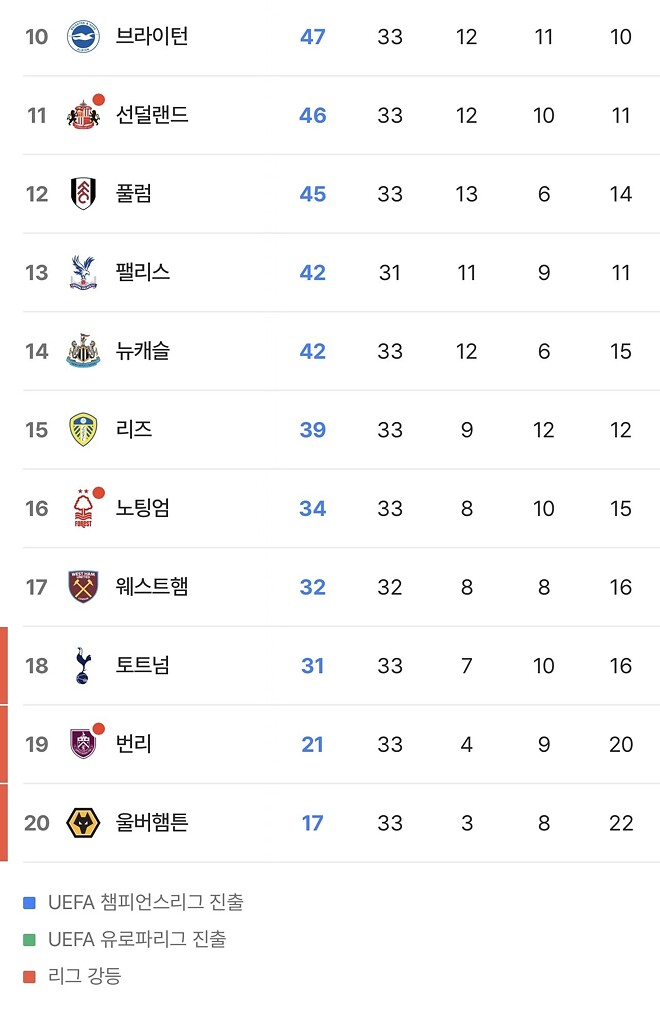Screen dimensions: 660x1014
Task: Click the Sunderland club badge
Action: pos(85,115)
